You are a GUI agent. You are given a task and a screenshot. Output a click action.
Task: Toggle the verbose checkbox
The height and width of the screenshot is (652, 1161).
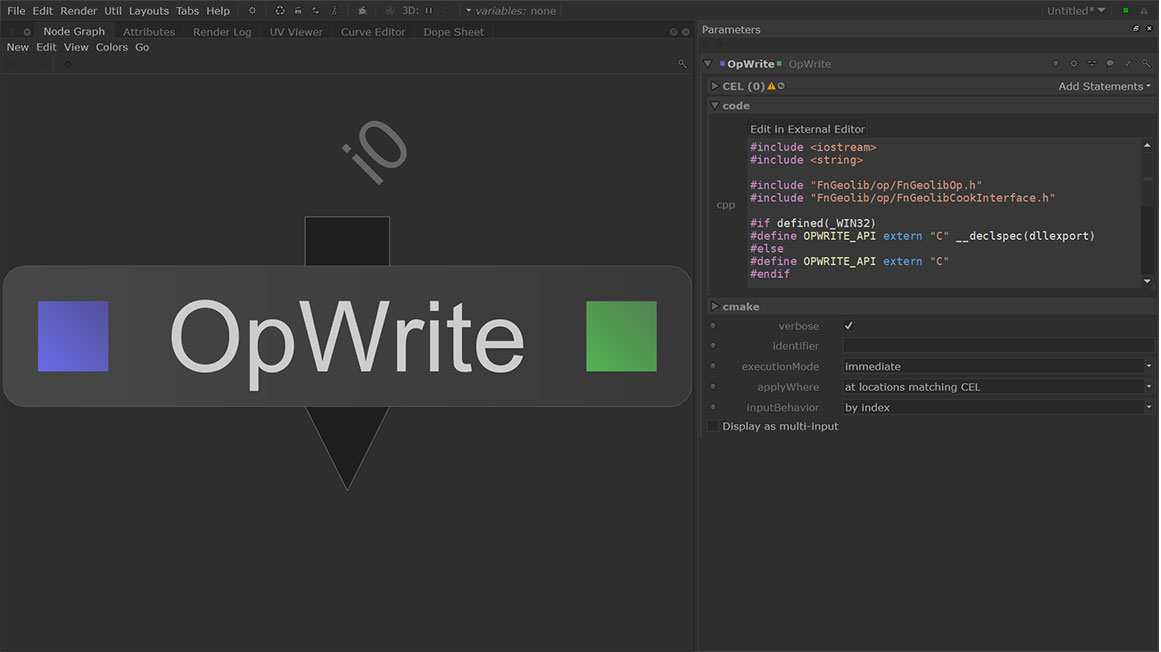pos(849,326)
